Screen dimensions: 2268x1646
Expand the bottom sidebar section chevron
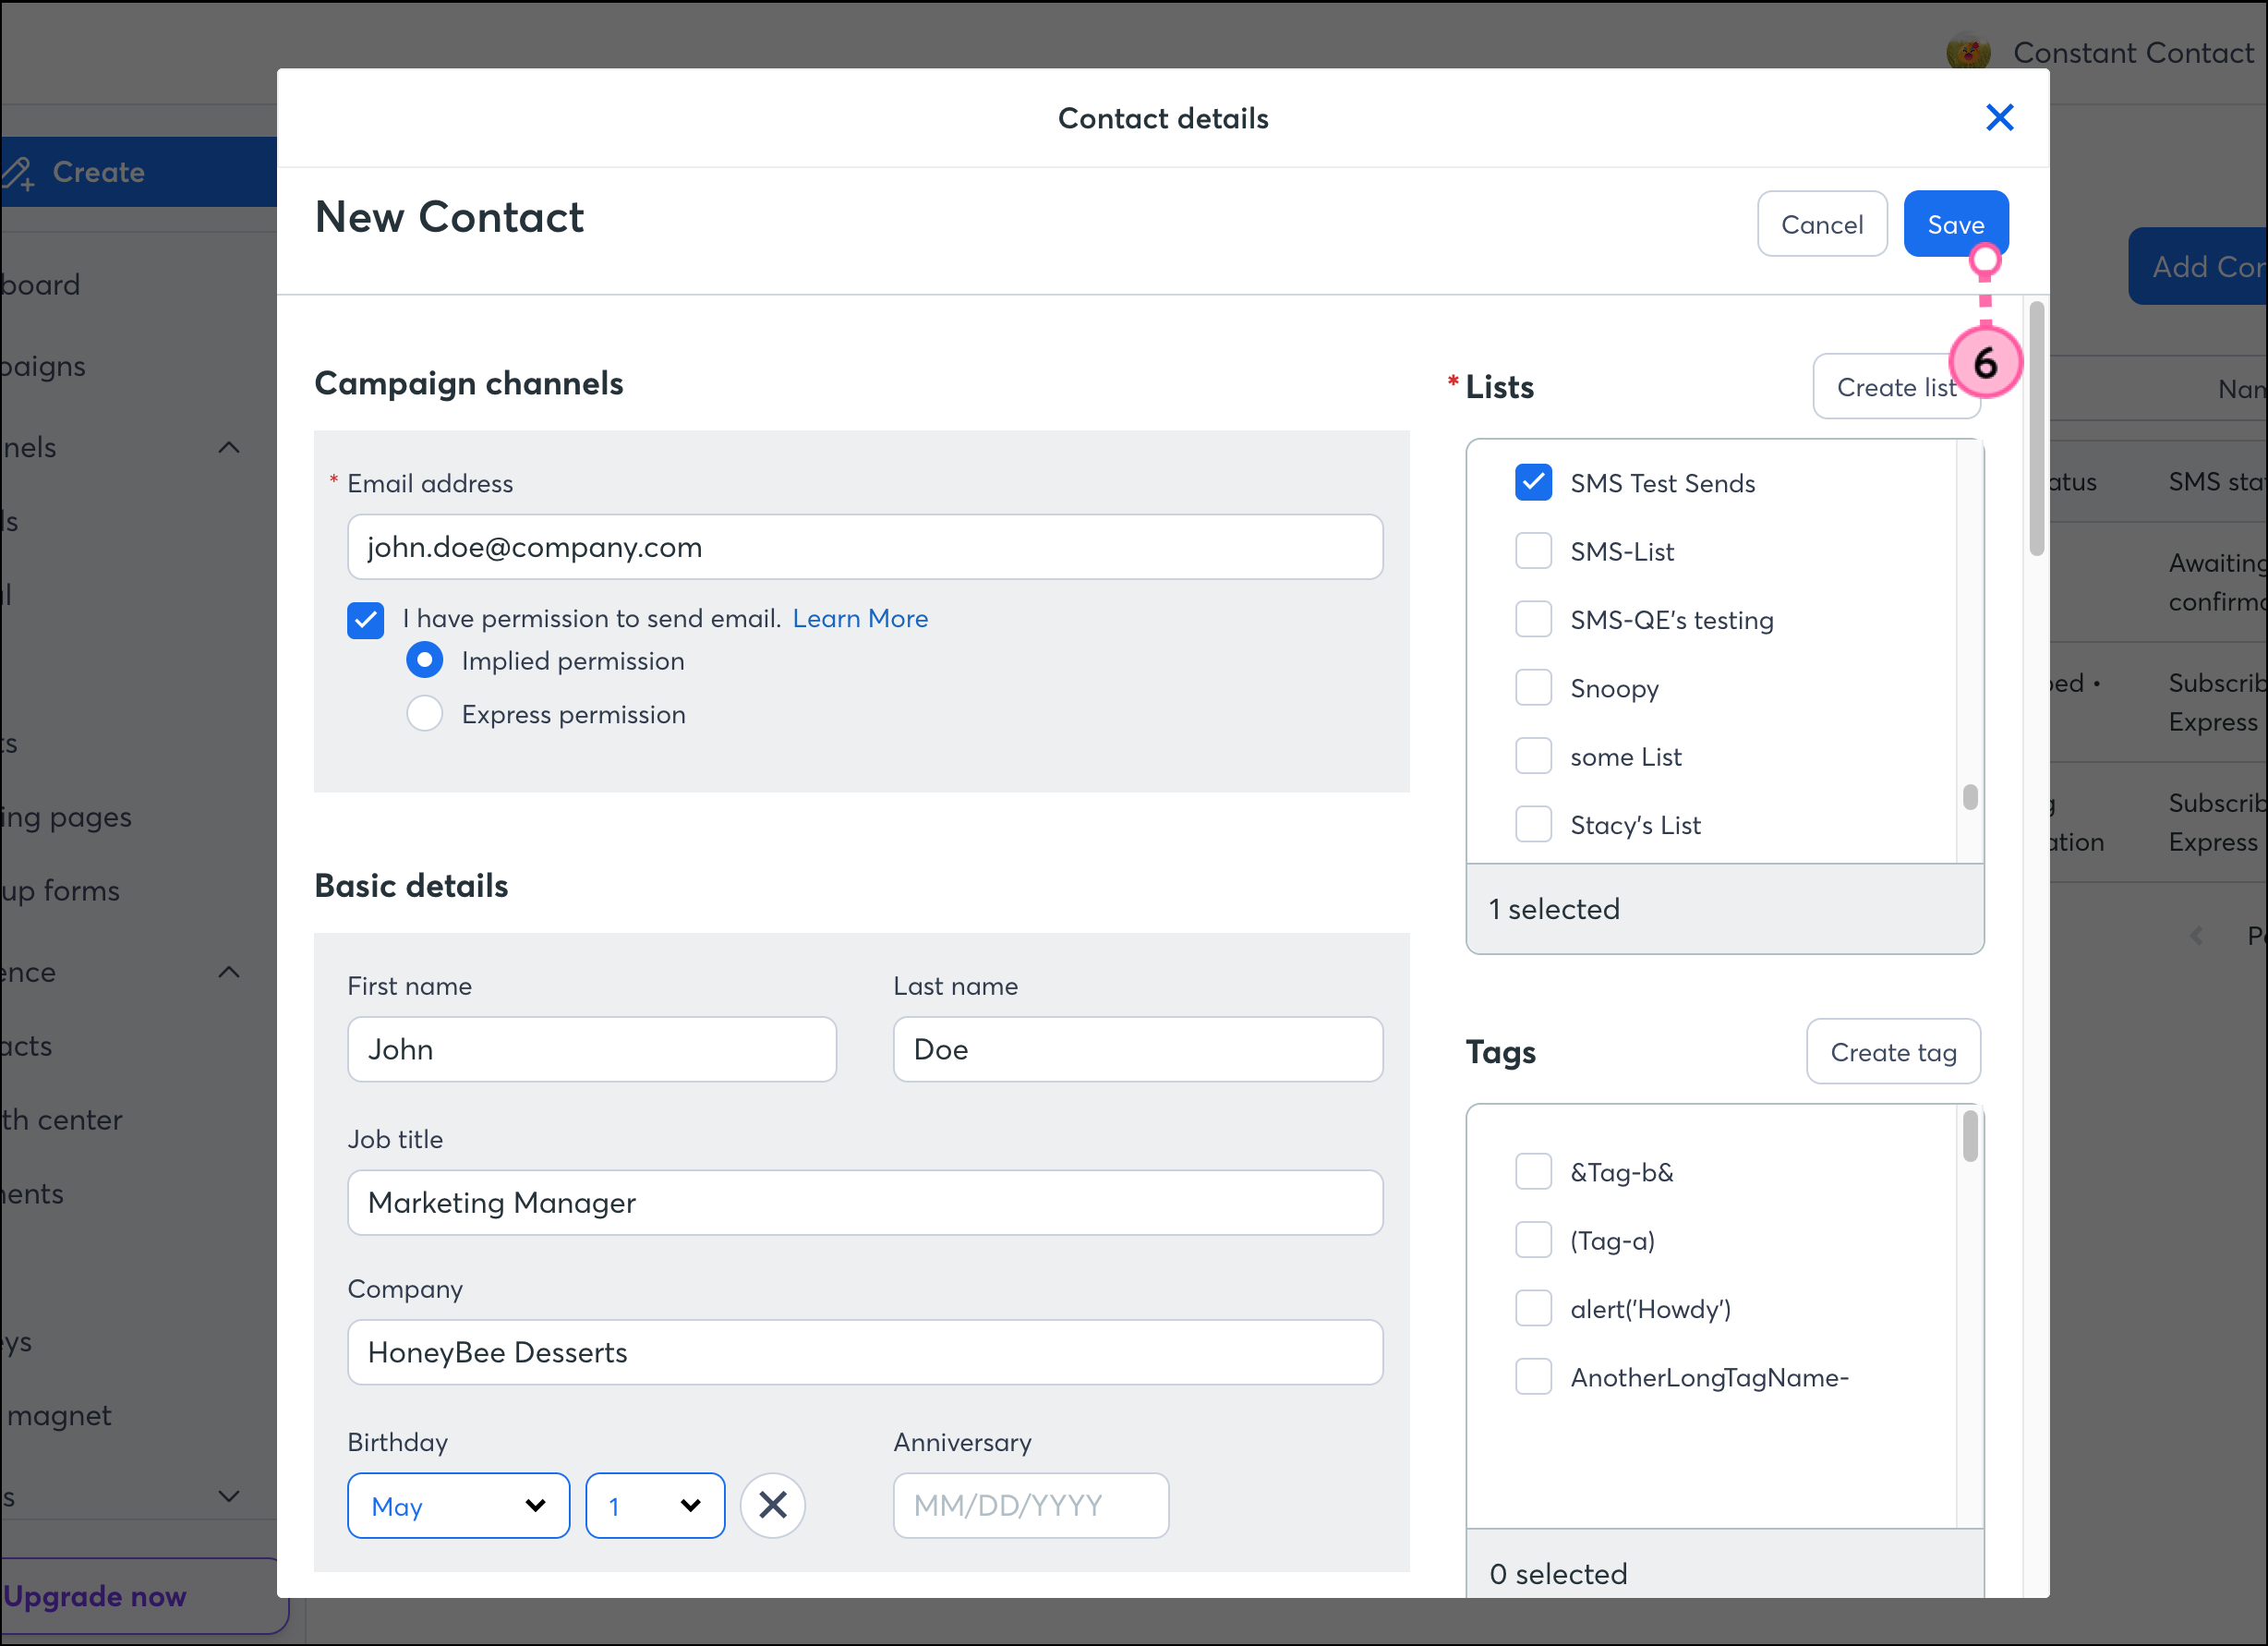coord(229,1496)
